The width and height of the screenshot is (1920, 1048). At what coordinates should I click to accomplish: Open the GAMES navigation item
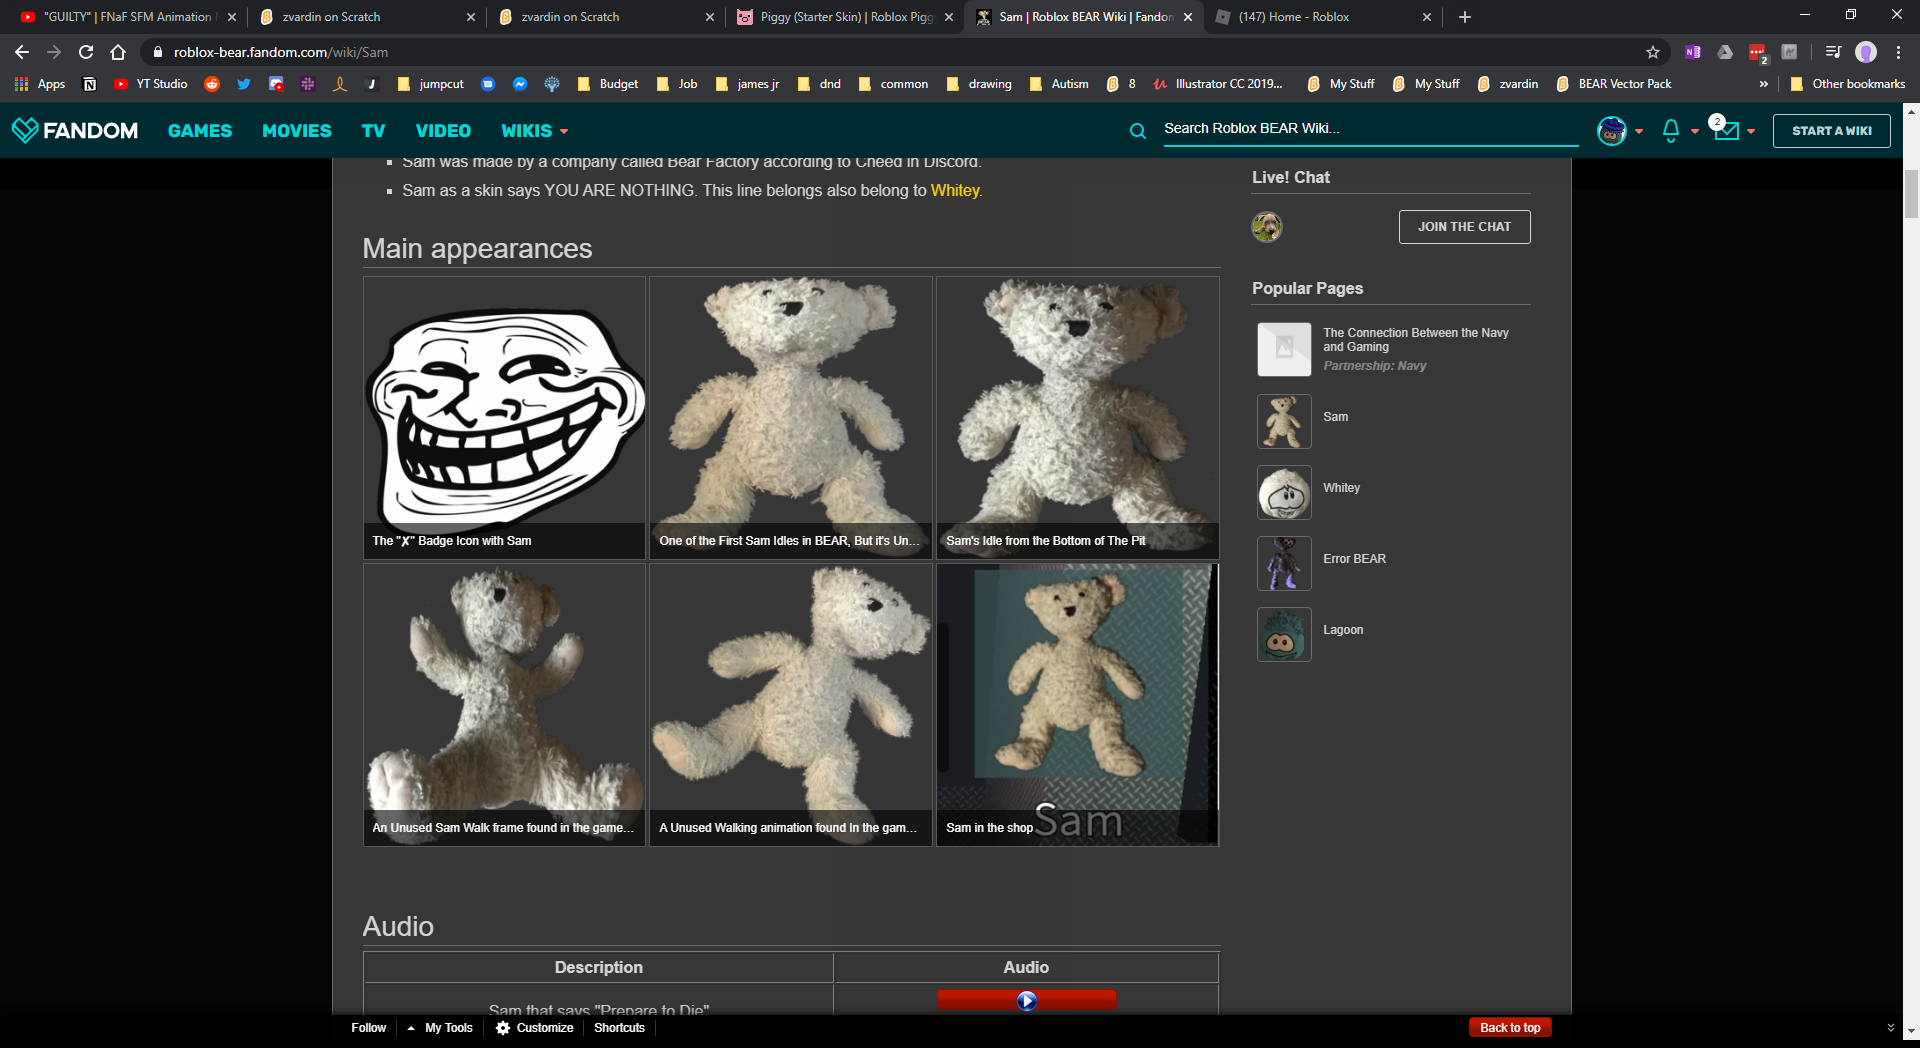coord(200,131)
